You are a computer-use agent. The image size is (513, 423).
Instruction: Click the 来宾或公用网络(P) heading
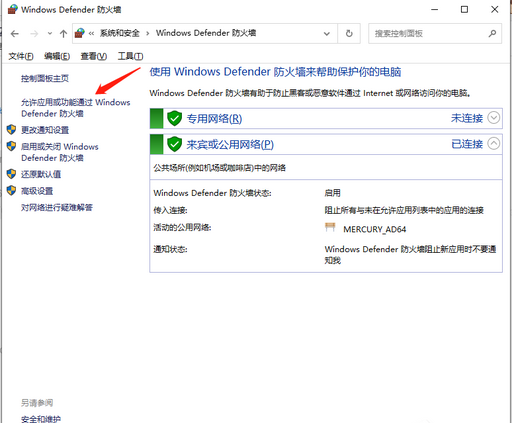230,145
